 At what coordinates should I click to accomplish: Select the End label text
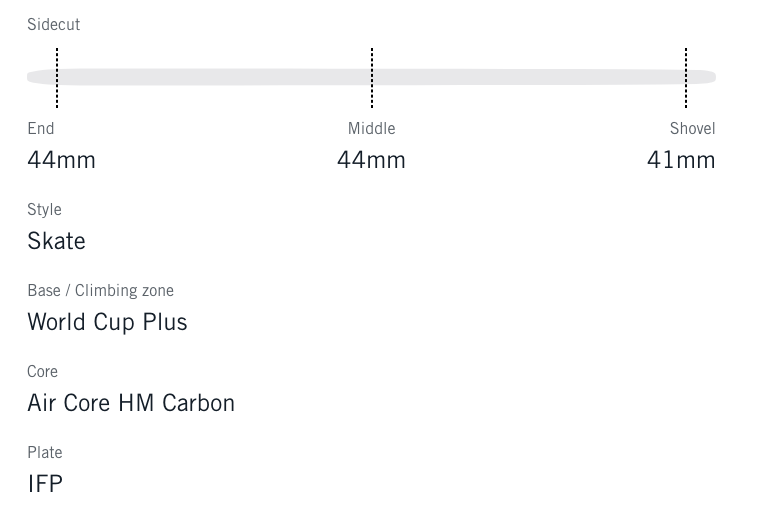(41, 128)
